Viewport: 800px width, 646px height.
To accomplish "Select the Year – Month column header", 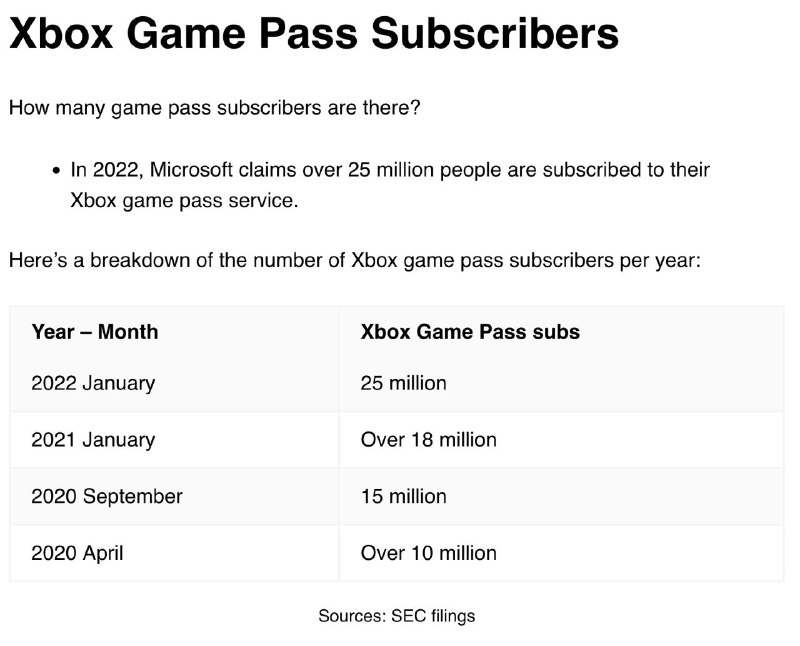I will click(x=95, y=332).
